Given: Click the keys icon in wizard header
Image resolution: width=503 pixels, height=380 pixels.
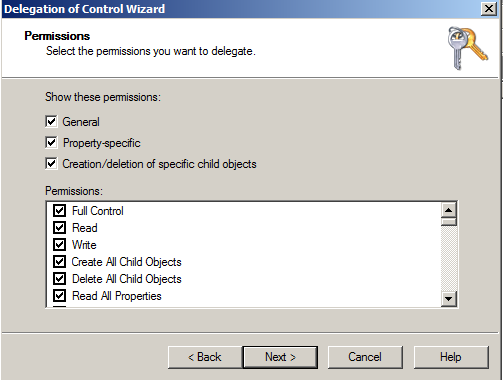Looking at the screenshot, I should pyautogui.click(x=467, y=48).
